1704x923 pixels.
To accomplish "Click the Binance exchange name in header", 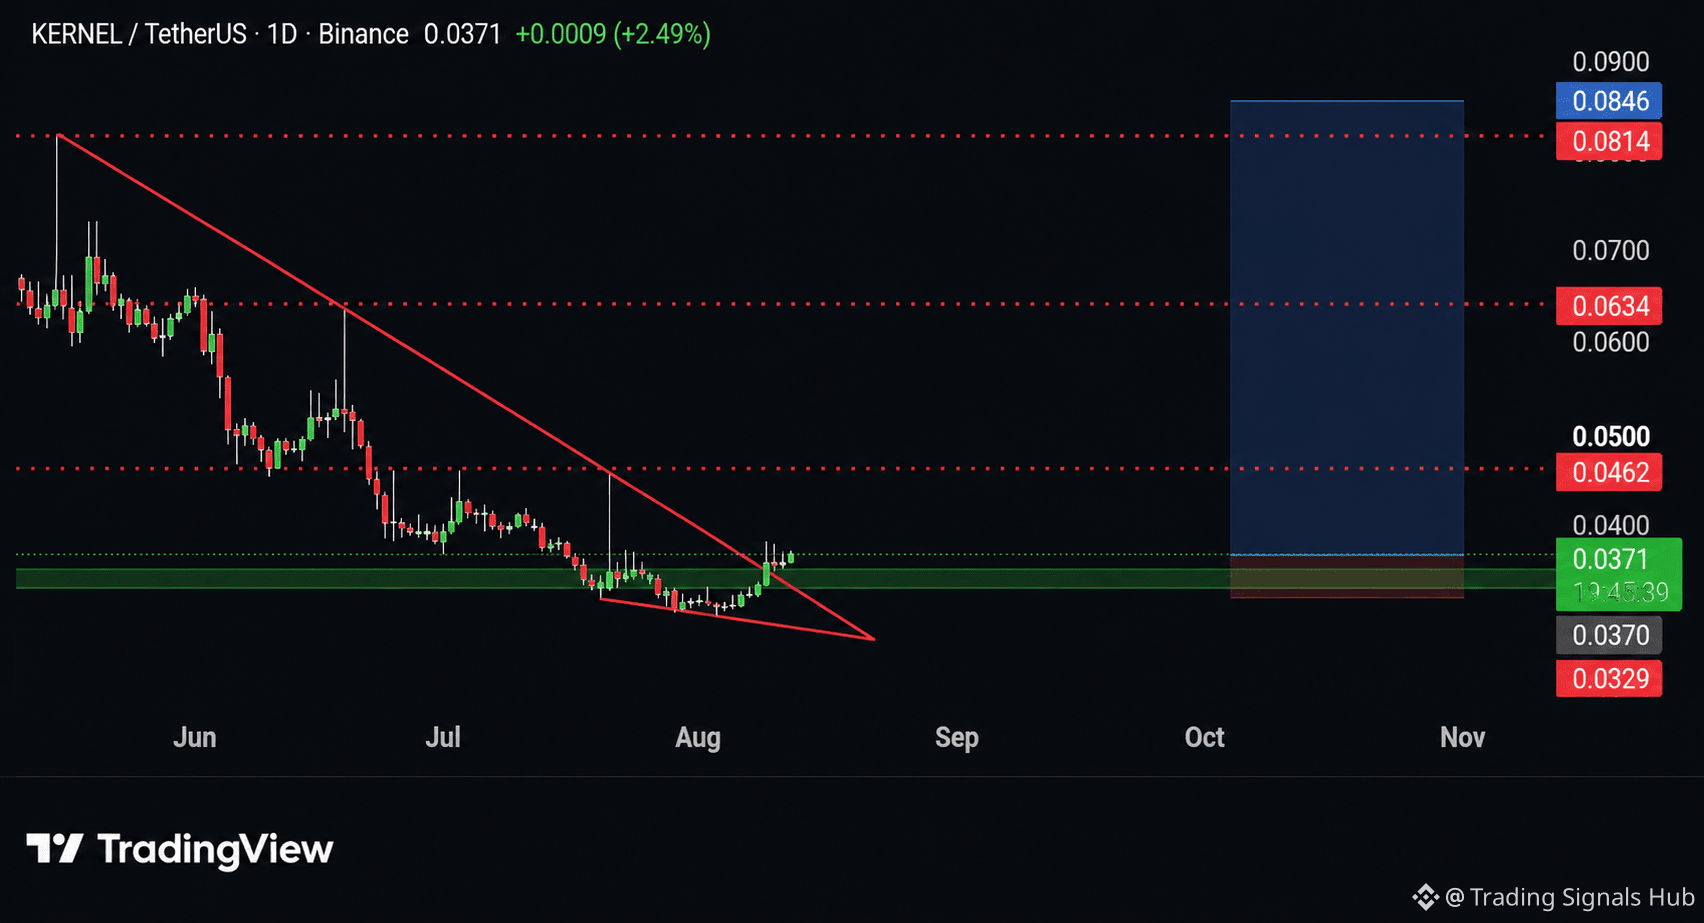I will click(x=363, y=34).
